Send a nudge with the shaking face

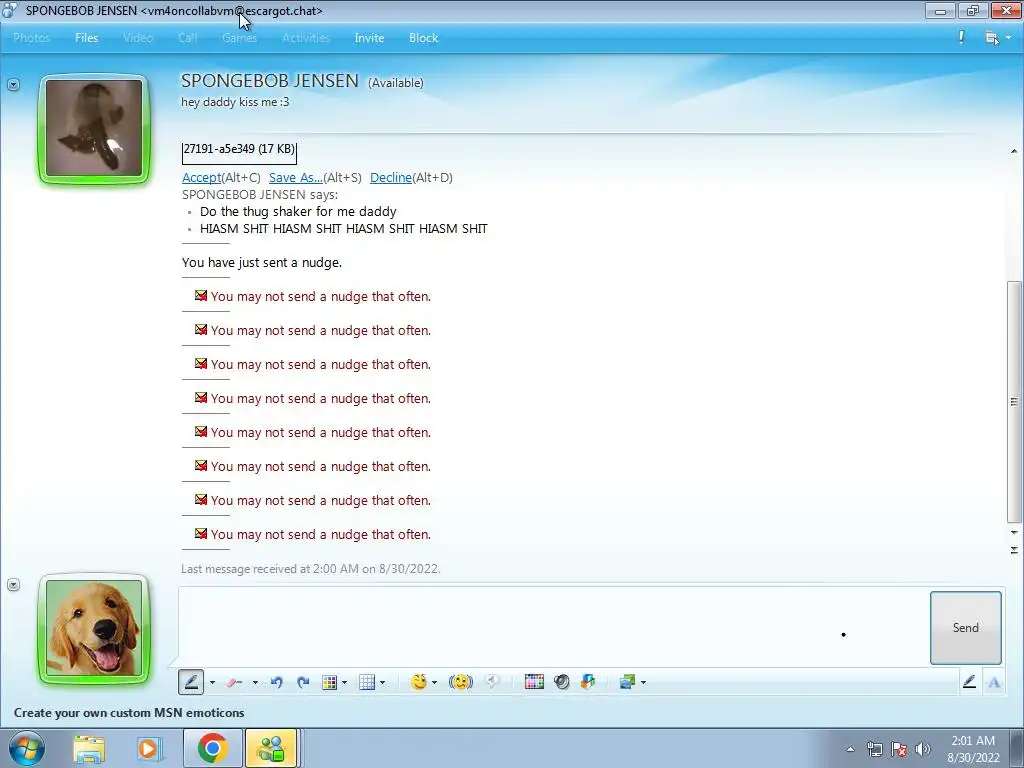tap(461, 682)
